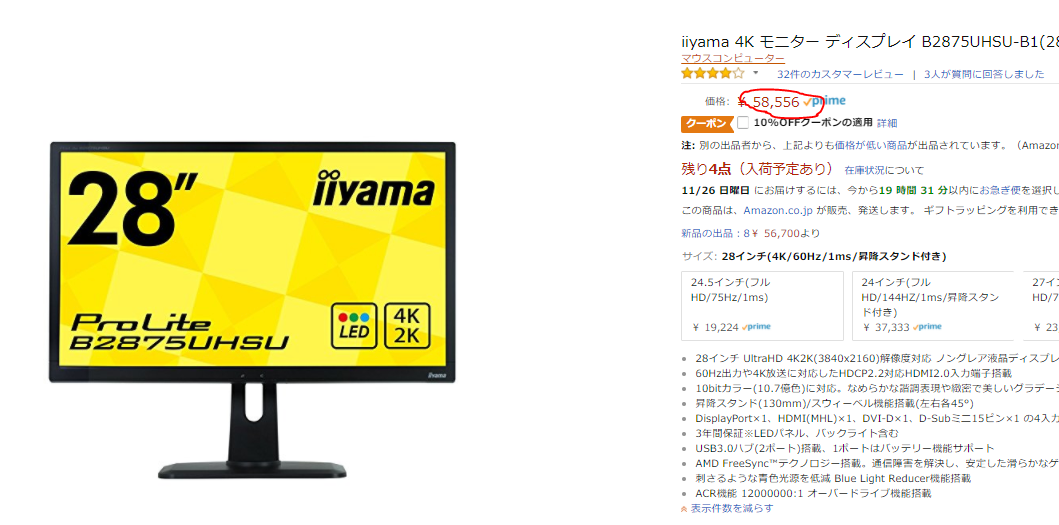Click 在庫状況 stock status link

(864, 170)
